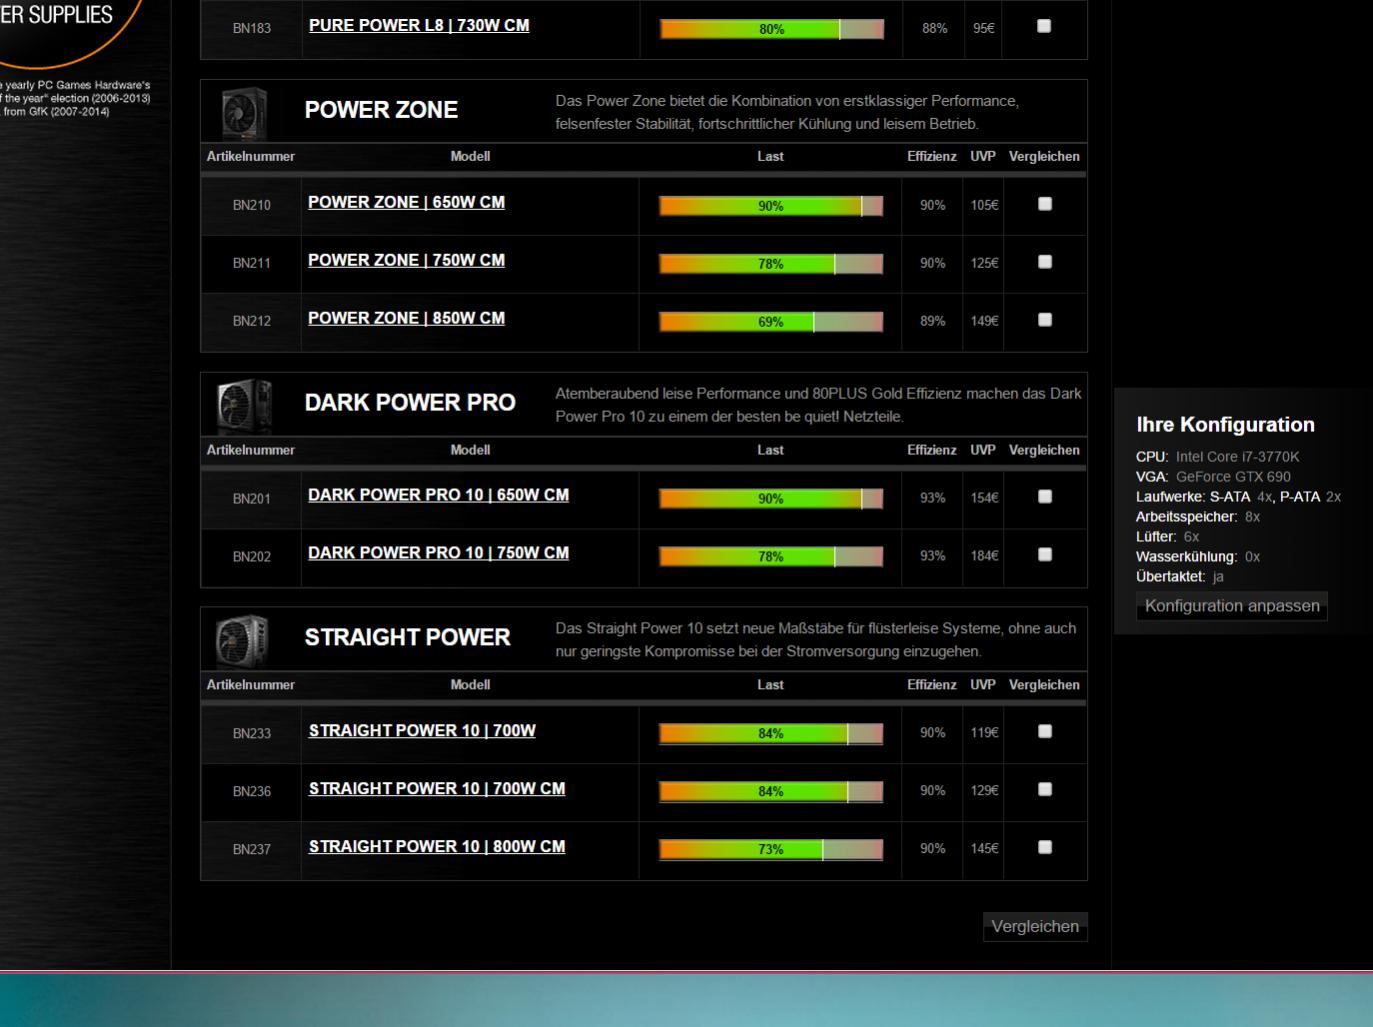Click the Modell column header in Dark Power Pro table
The image size is (1373, 1027).
pyautogui.click(x=470, y=450)
